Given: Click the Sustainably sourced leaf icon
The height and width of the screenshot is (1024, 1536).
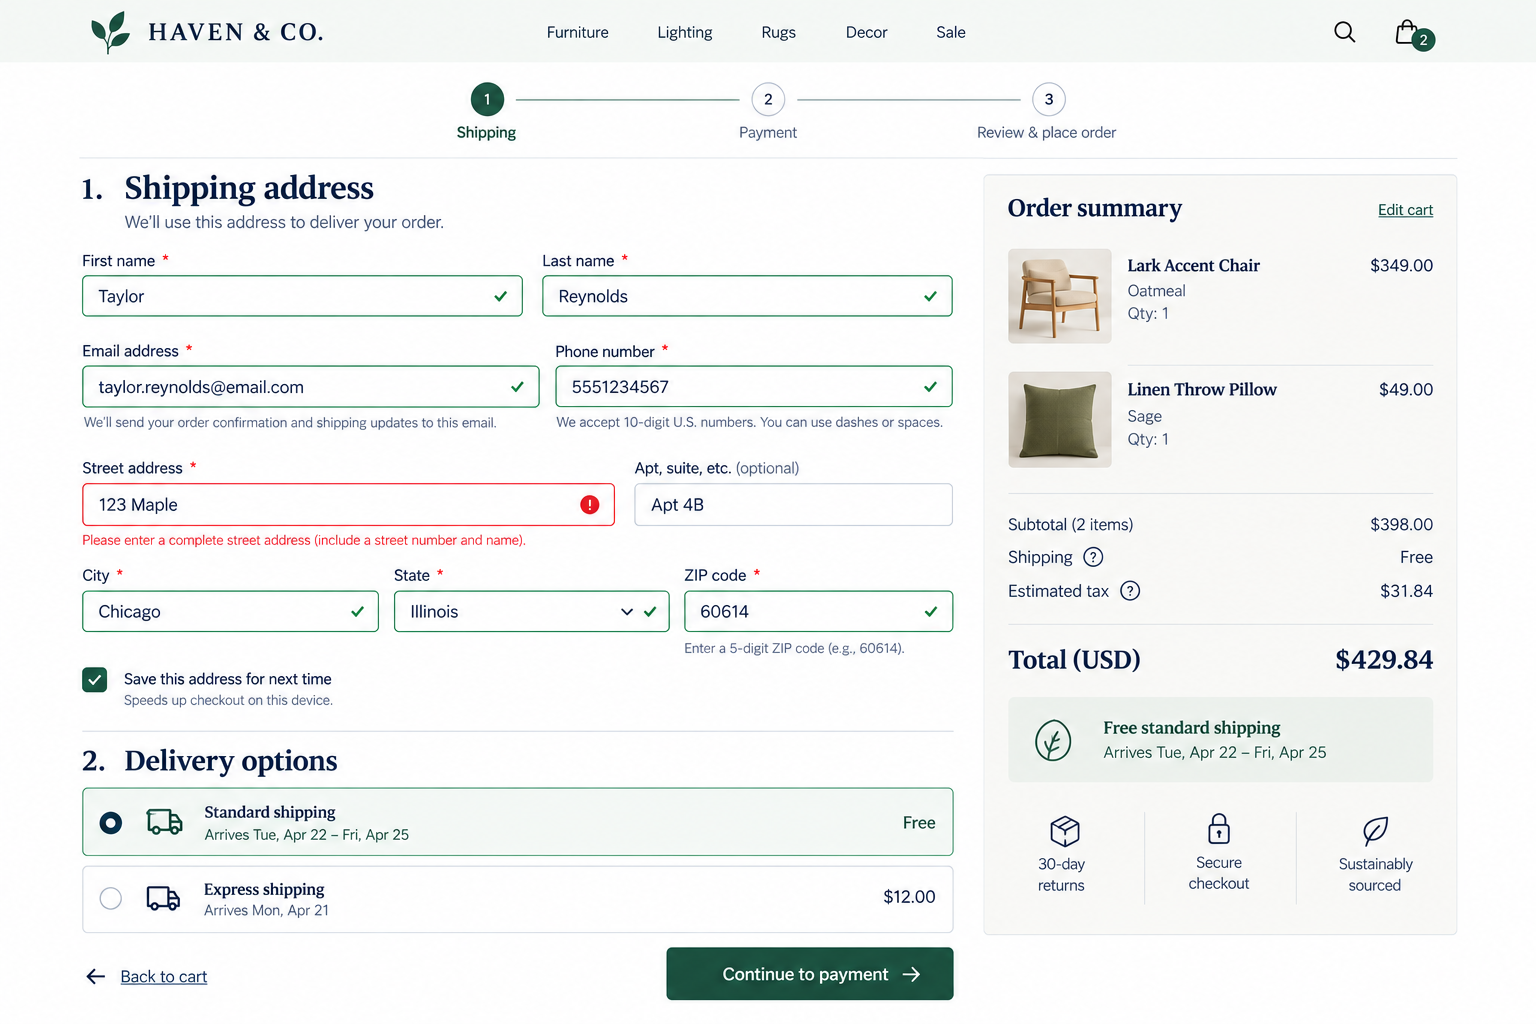Looking at the screenshot, I should tap(1375, 831).
